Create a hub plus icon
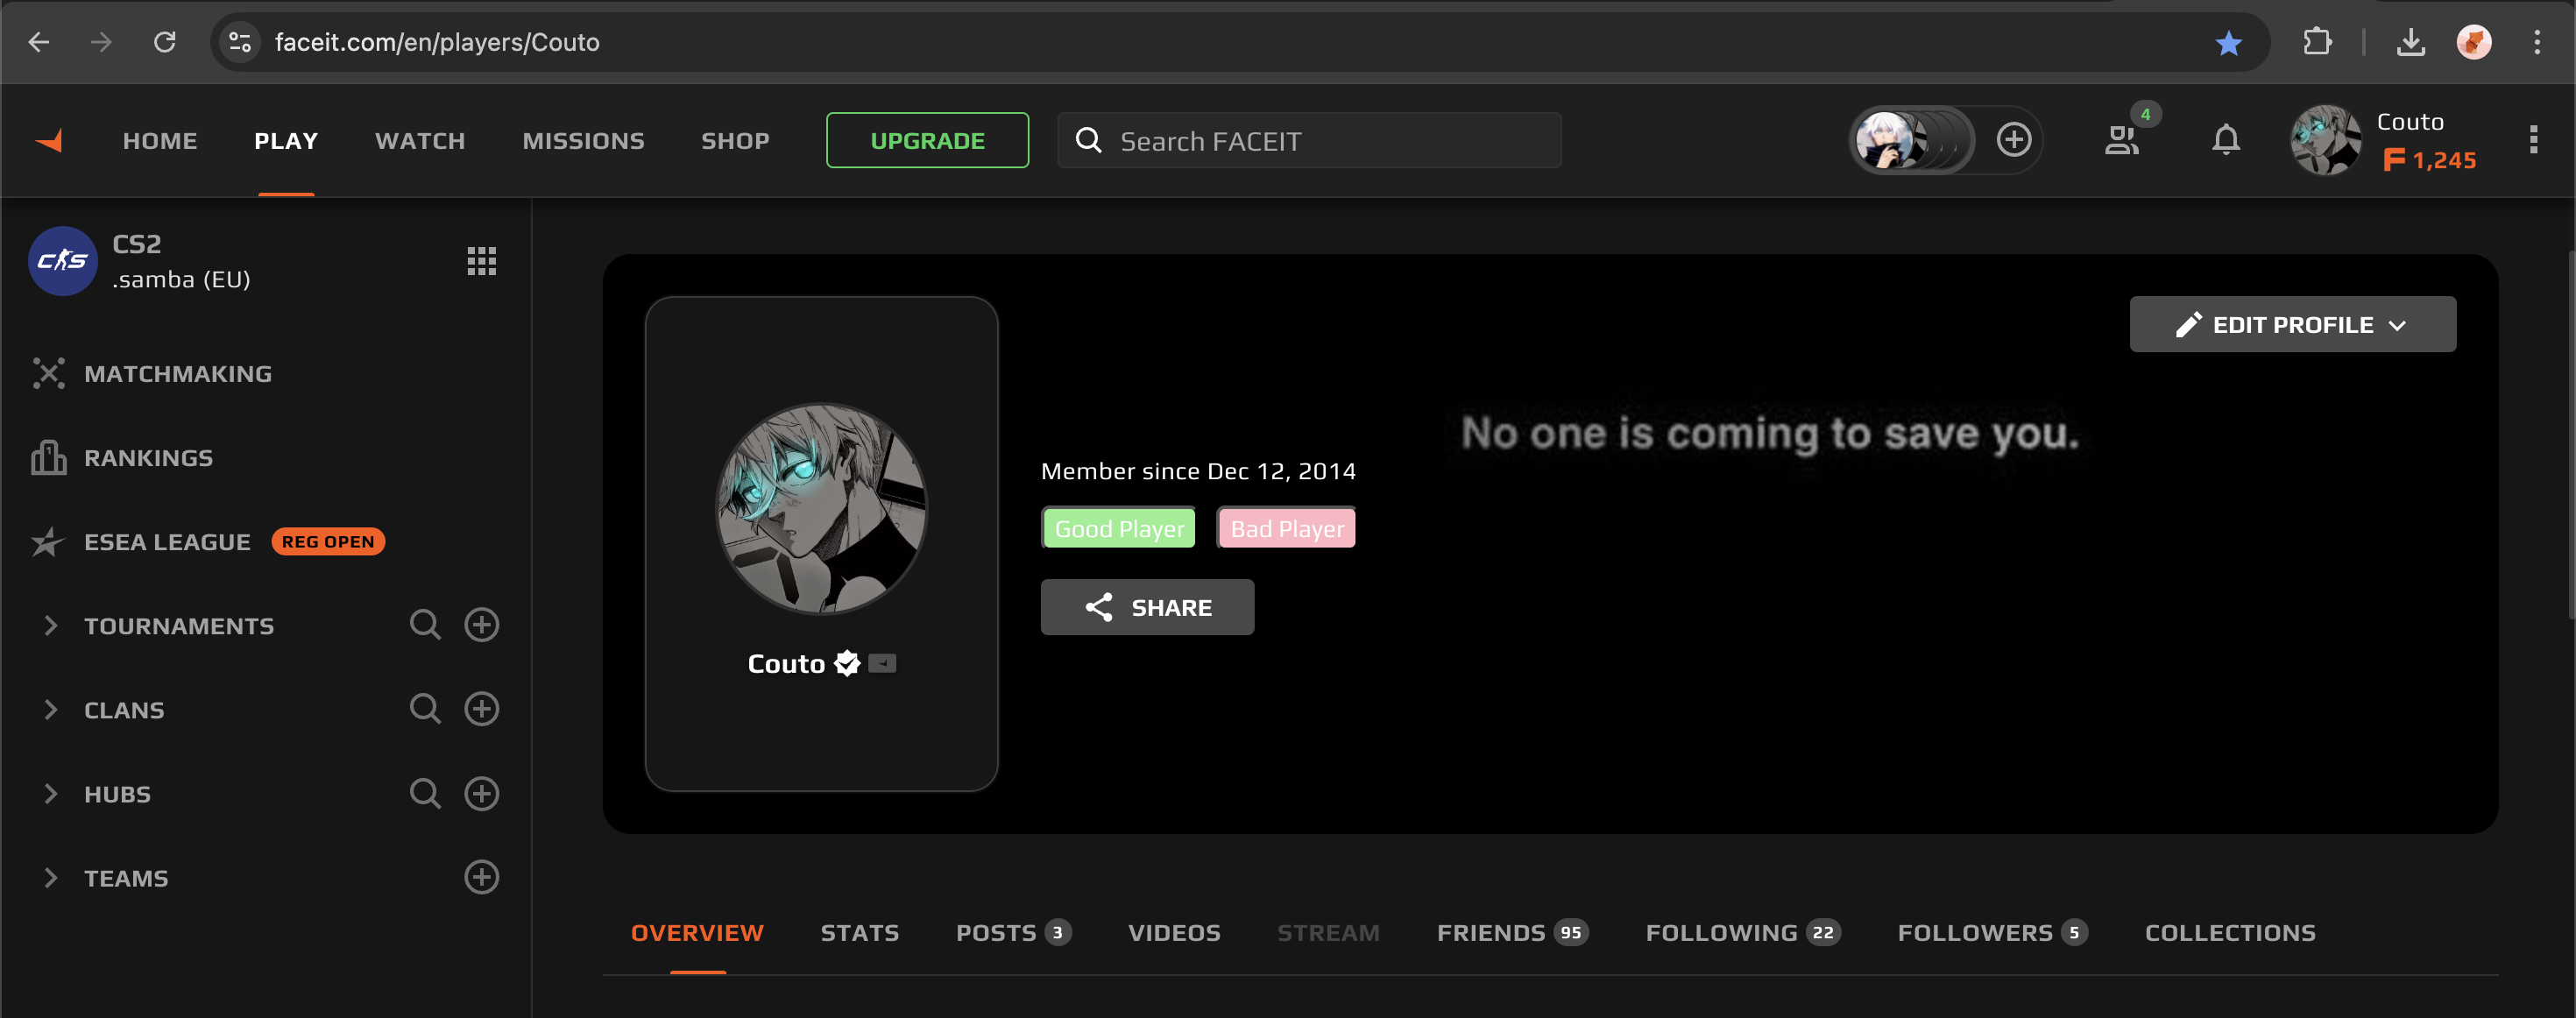The width and height of the screenshot is (2576, 1018). click(482, 794)
